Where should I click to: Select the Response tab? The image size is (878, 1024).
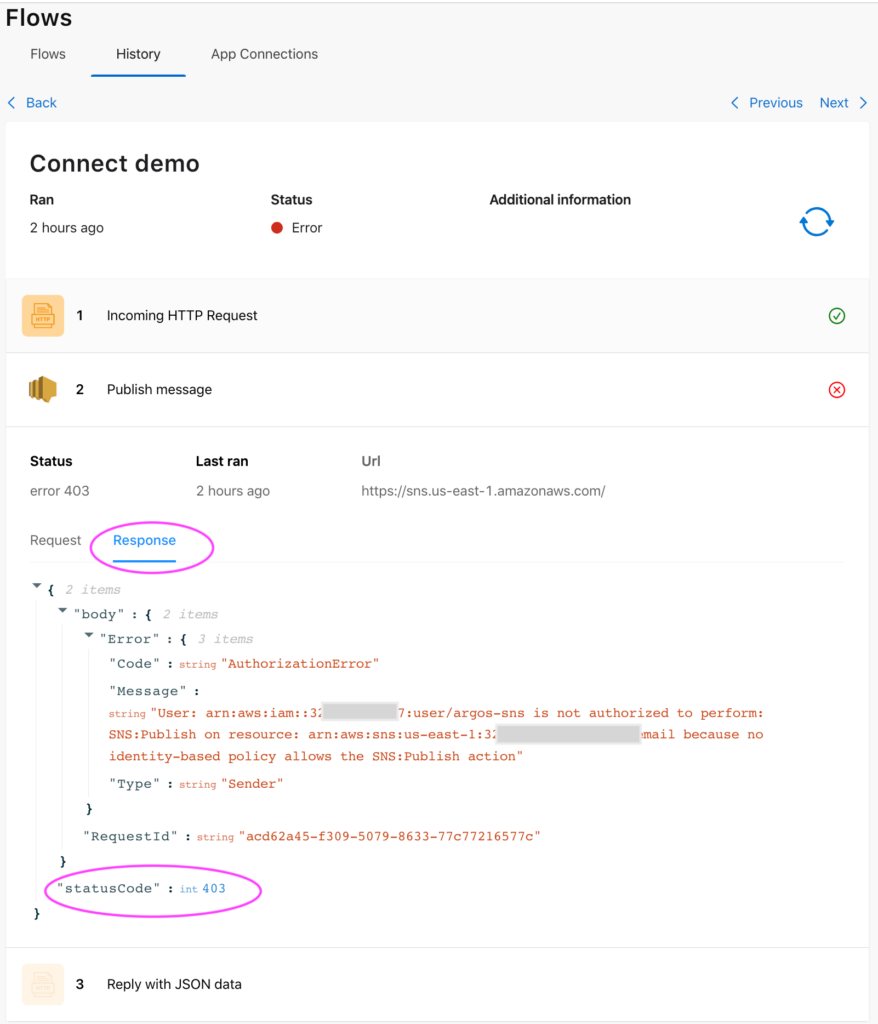[144, 540]
